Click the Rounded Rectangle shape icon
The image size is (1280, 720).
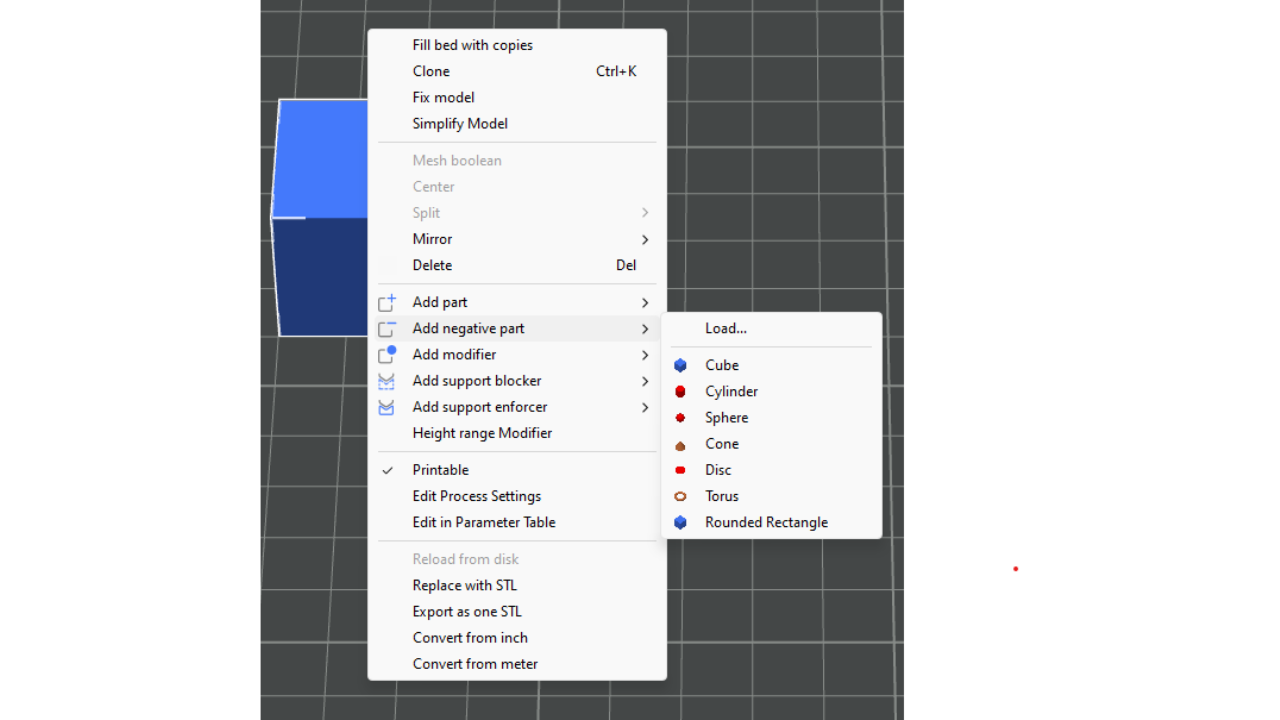tap(680, 522)
